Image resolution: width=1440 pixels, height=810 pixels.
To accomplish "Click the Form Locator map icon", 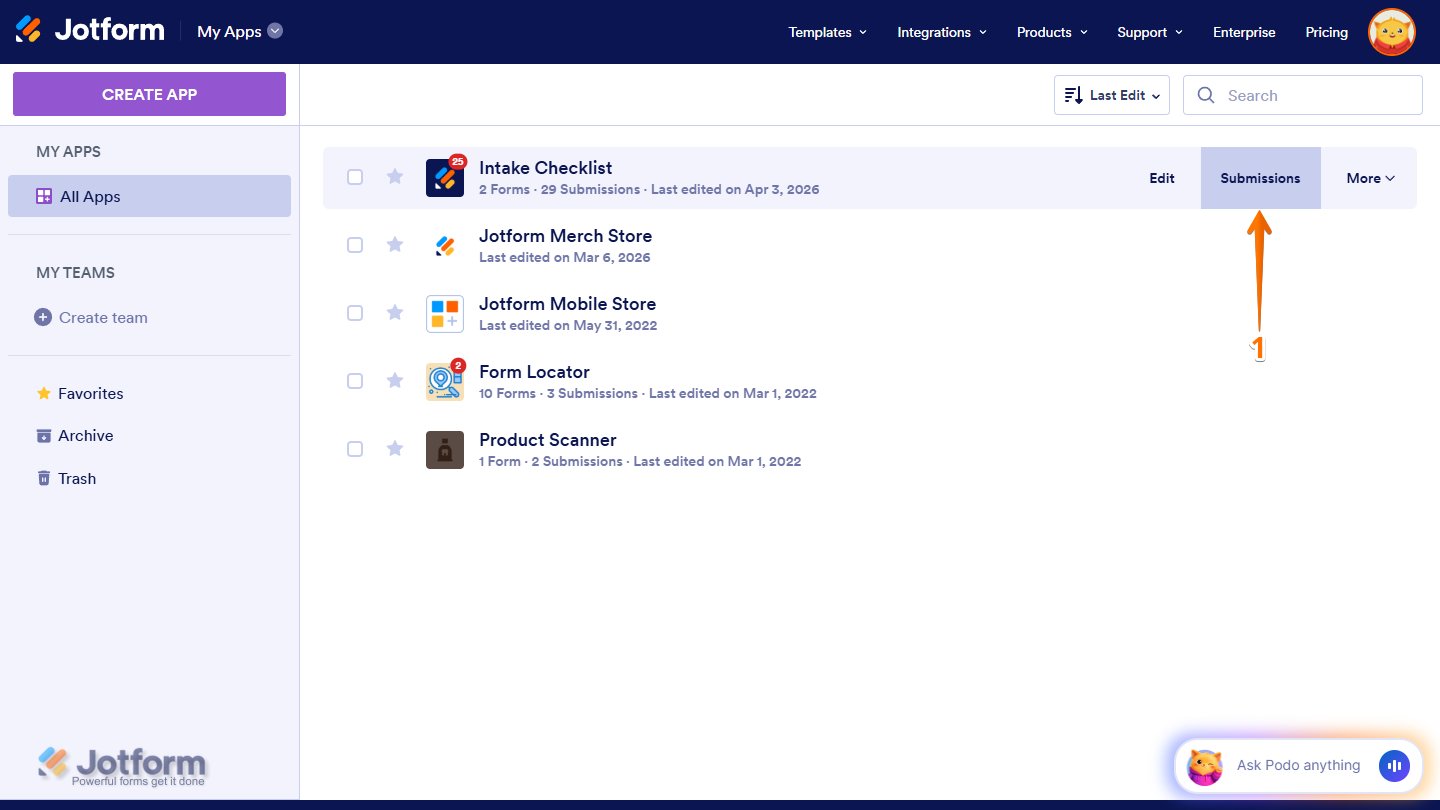I will pyautogui.click(x=444, y=380).
